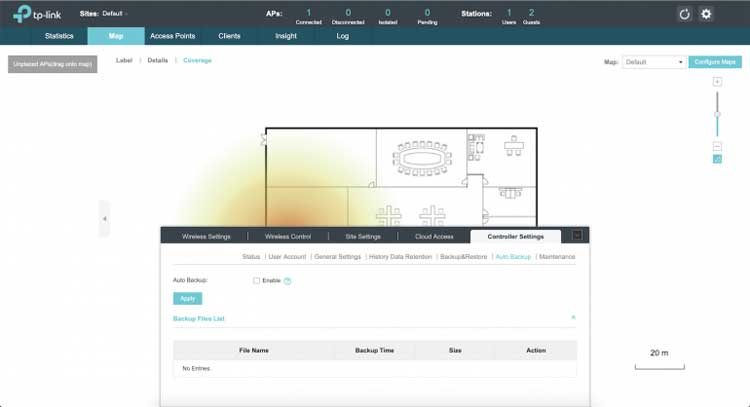750x407 pixels.
Task: Open the Backup&Restore link
Action: (463, 257)
